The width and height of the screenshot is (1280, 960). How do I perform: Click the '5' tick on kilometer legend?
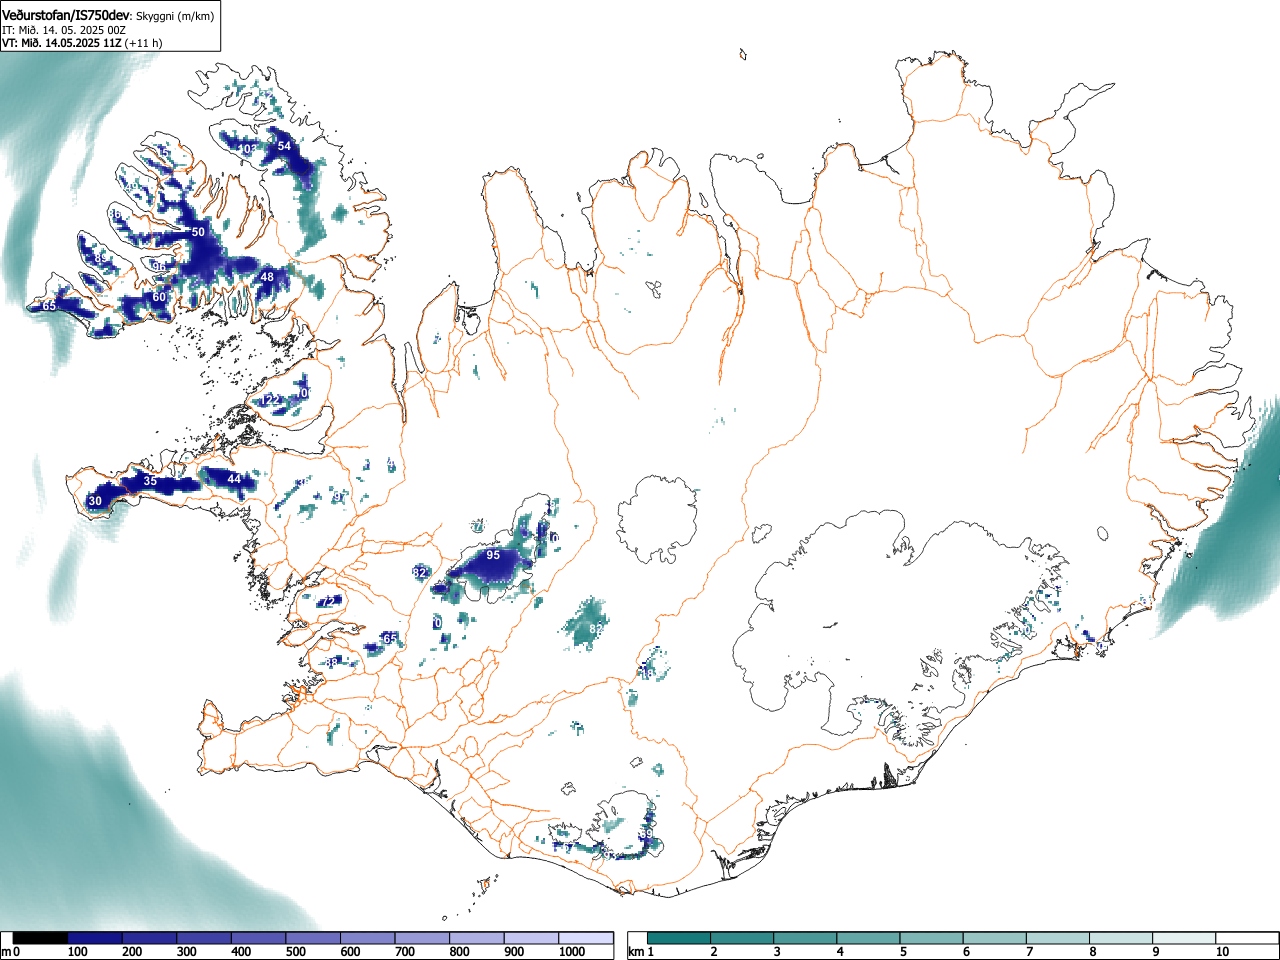pyautogui.click(x=902, y=952)
